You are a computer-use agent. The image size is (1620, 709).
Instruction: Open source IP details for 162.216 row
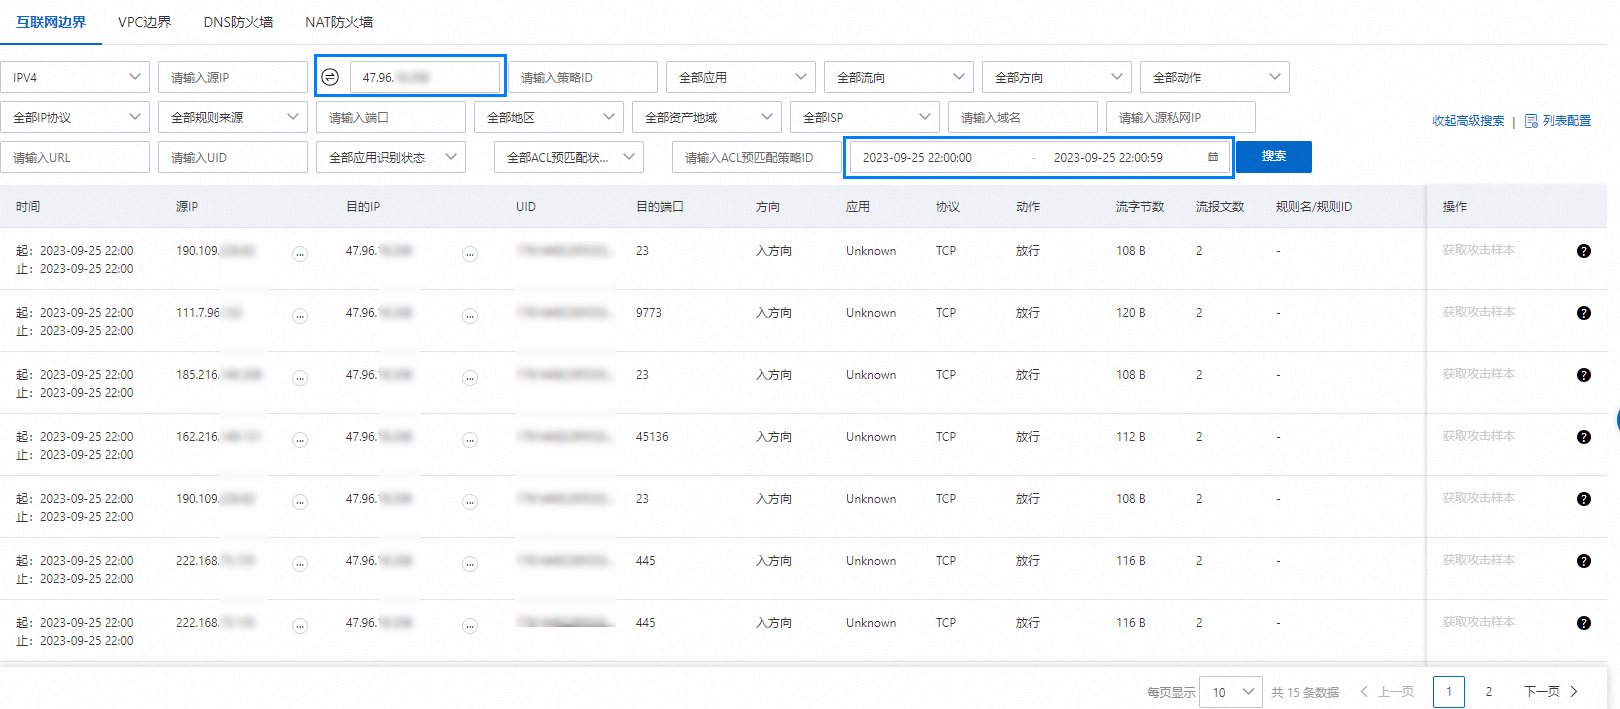[300, 440]
